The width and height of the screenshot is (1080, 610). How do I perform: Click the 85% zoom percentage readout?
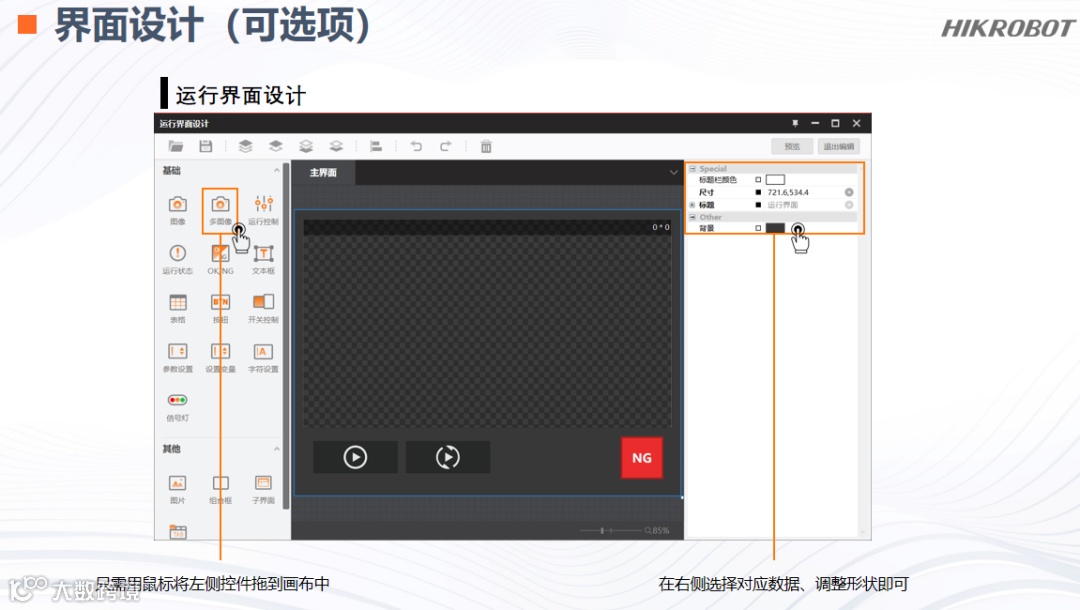tap(661, 530)
